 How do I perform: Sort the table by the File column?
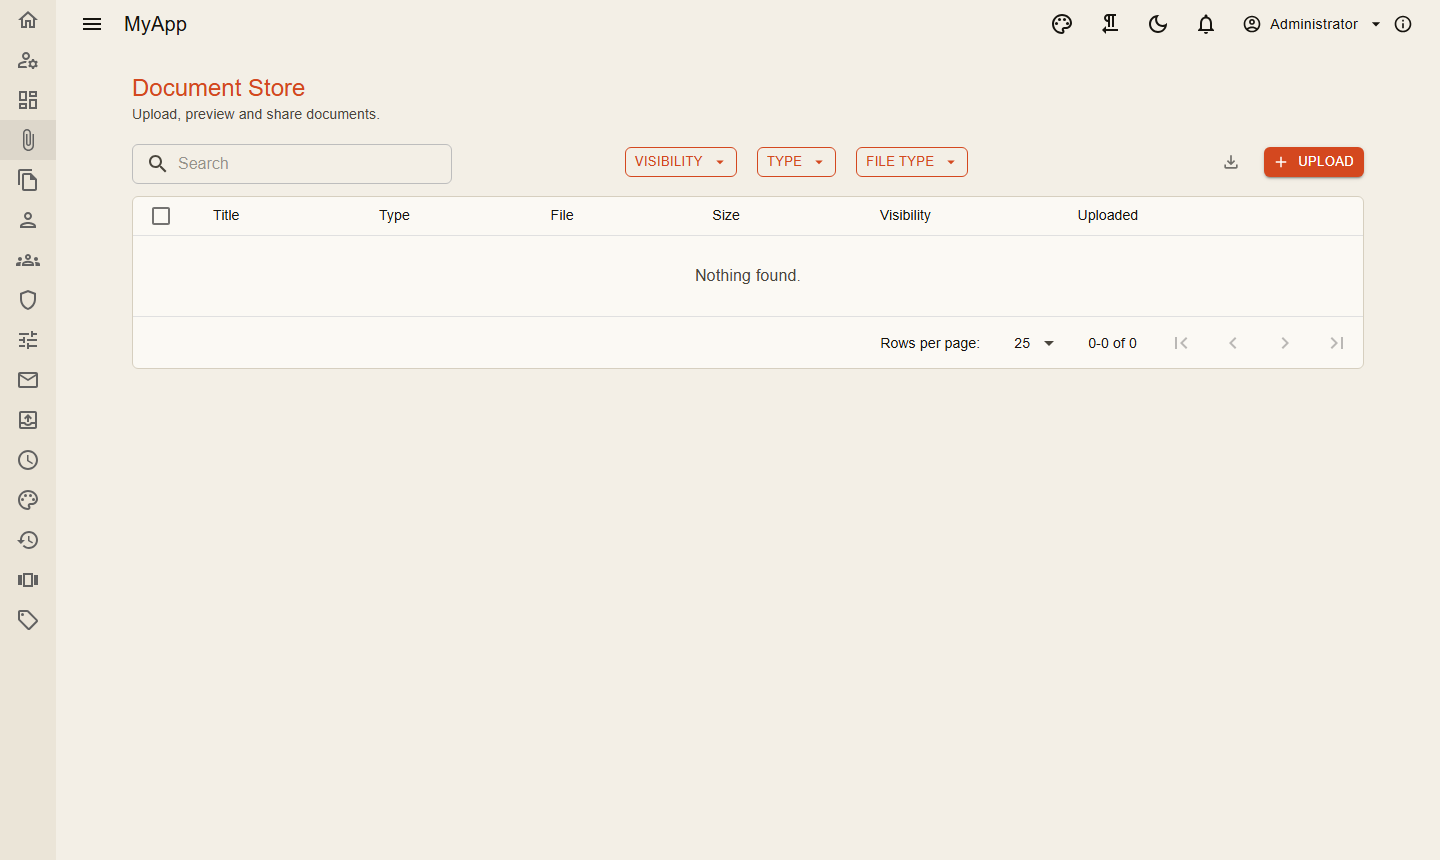pyautogui.click(x=562, y=215)
